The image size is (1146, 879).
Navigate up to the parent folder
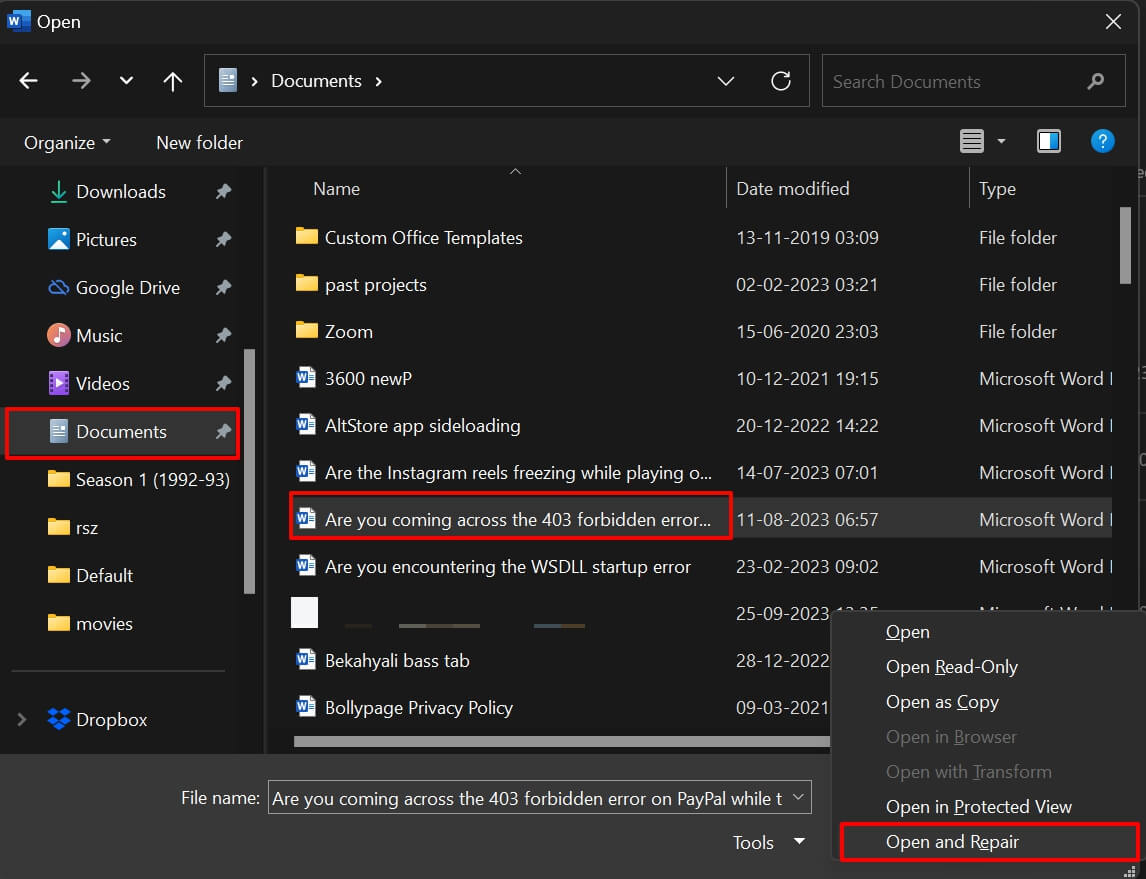click(x=172, y=81)
